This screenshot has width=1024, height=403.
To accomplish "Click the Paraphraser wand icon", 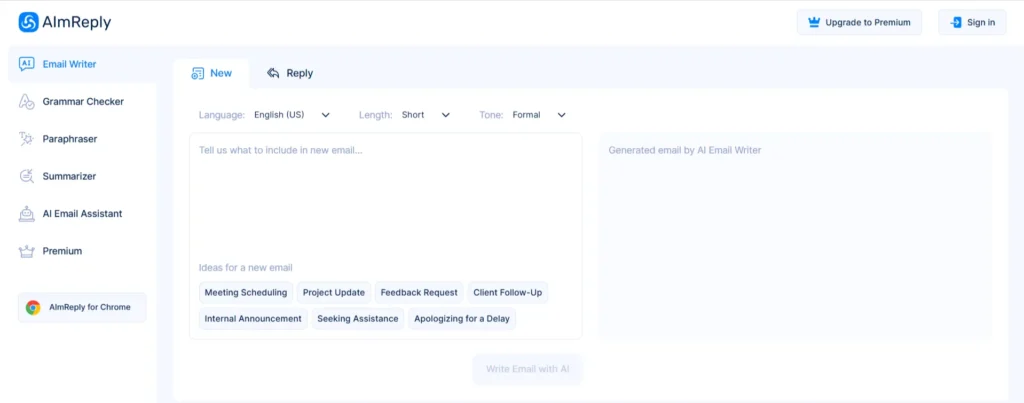I will (27, 138).
